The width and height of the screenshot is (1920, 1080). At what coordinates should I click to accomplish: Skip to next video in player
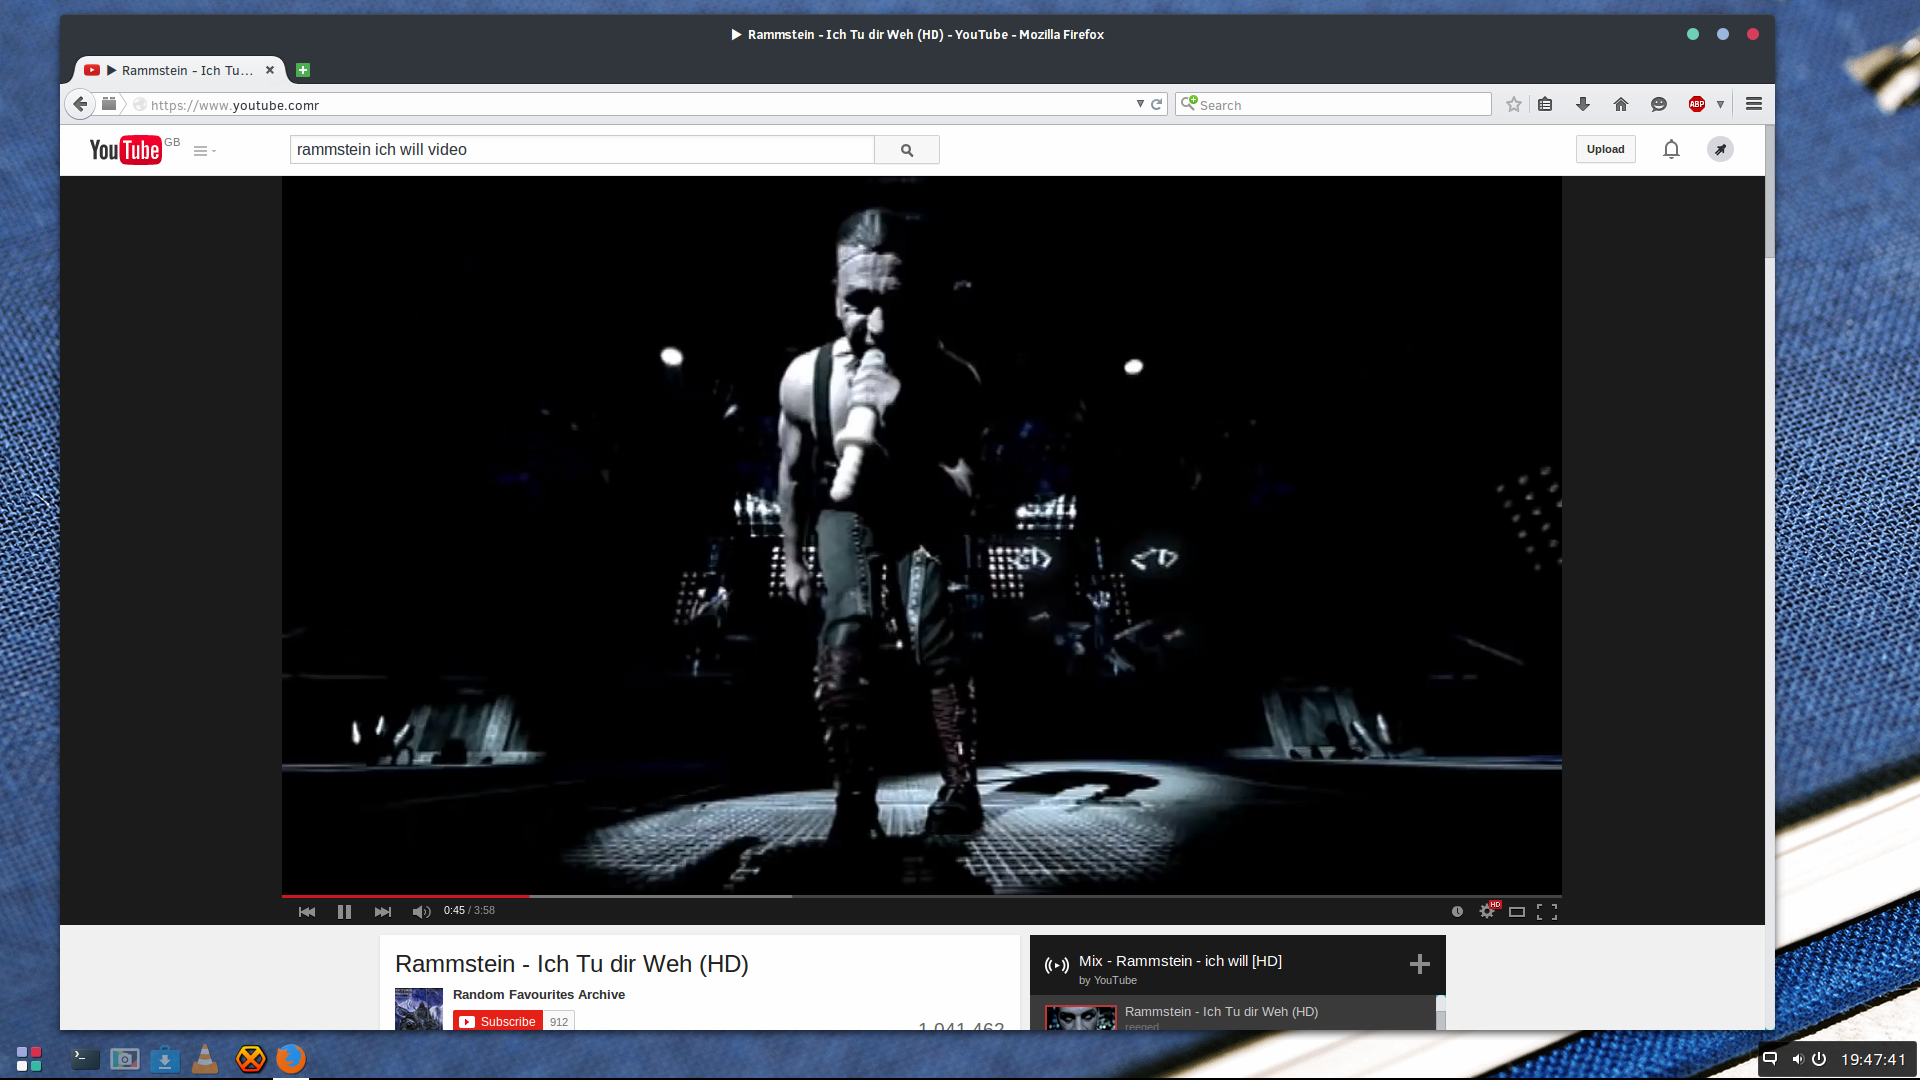(383, 911)
